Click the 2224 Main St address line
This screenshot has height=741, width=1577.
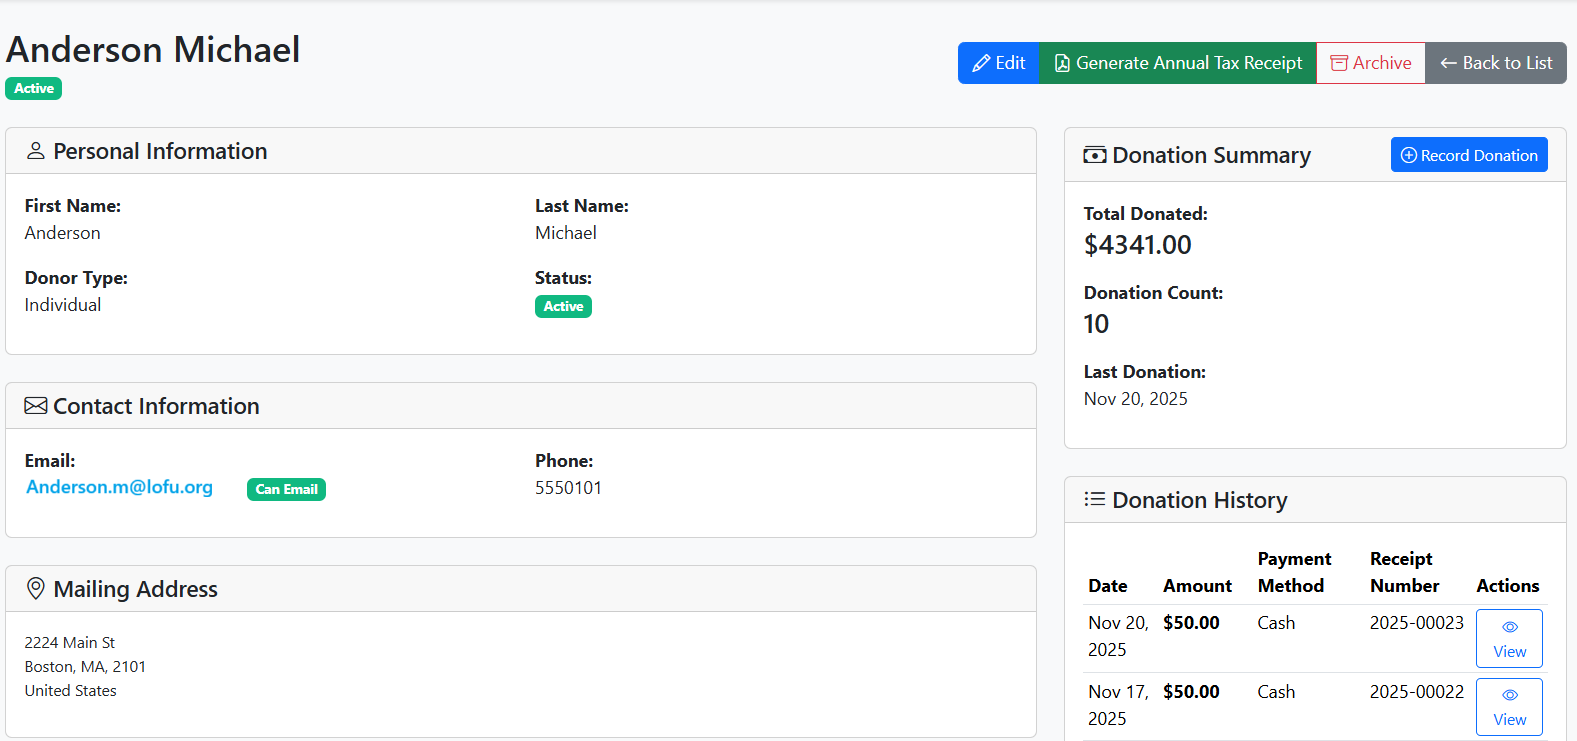[70, 642]
